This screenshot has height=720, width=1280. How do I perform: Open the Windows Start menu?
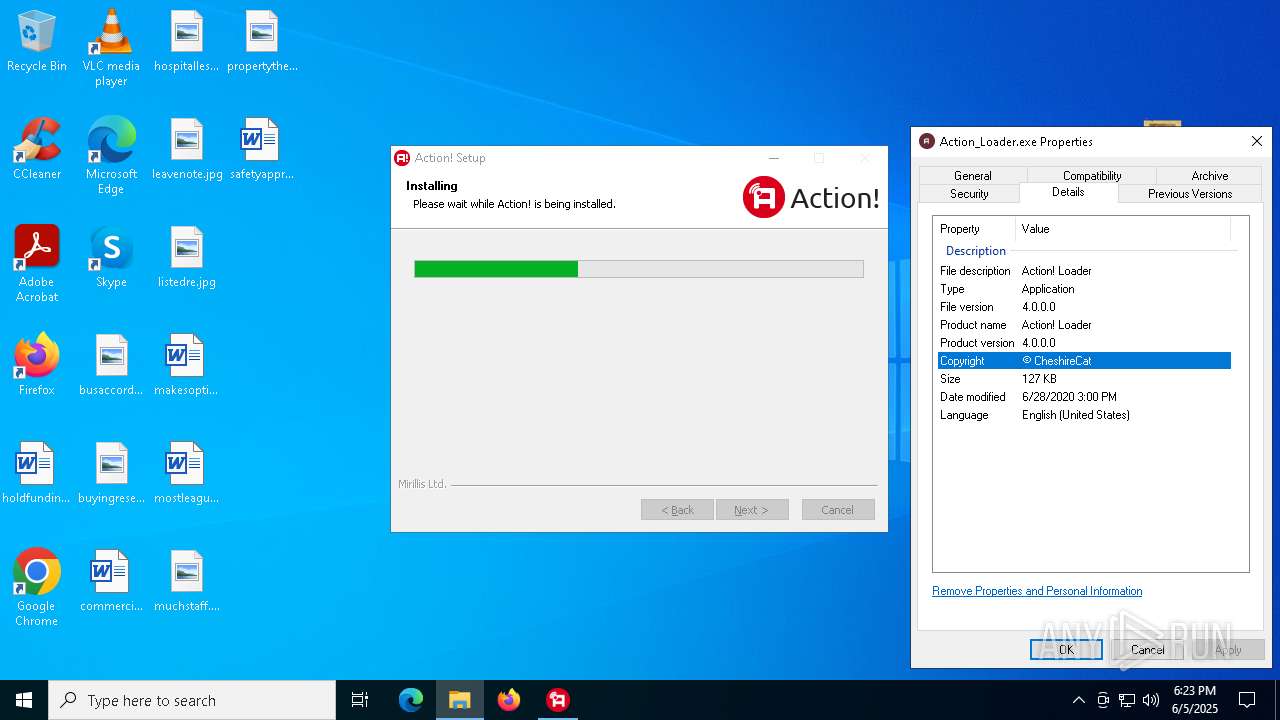point(24,700)
